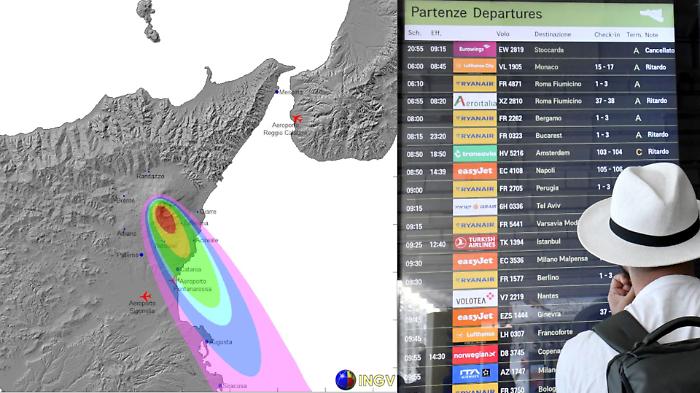
Task: Click the Milano Malpensa destination
Action: [x=562, y=259]
